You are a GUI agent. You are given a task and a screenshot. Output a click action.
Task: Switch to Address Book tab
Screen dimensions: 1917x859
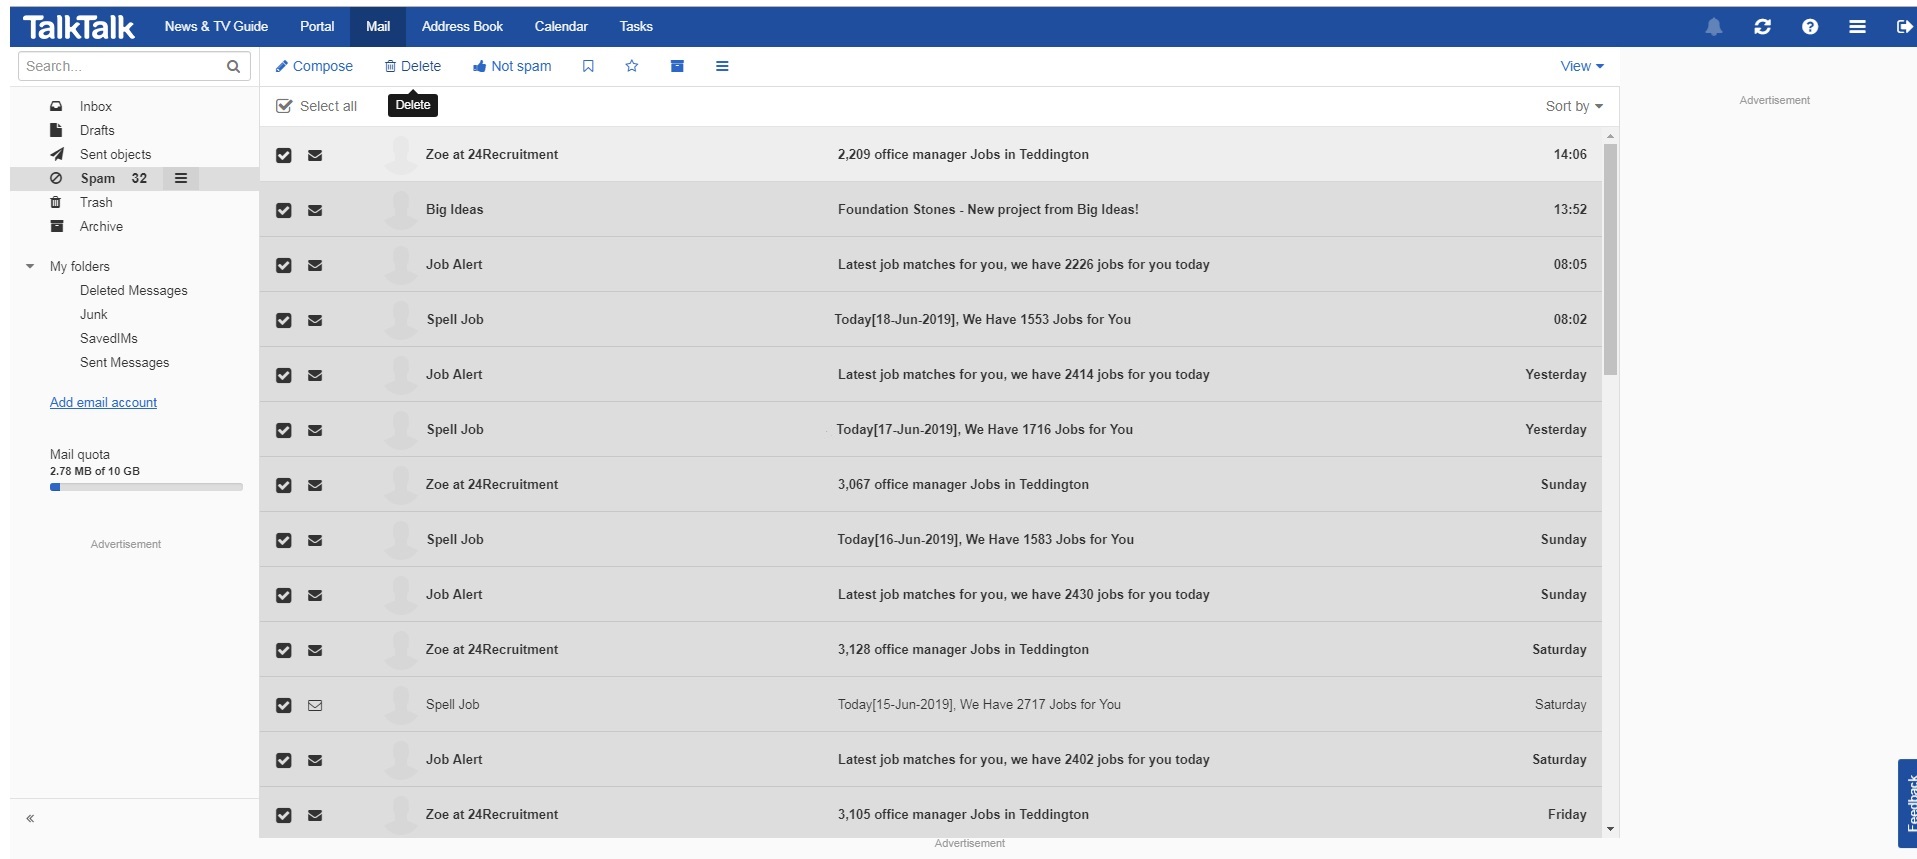462,27
